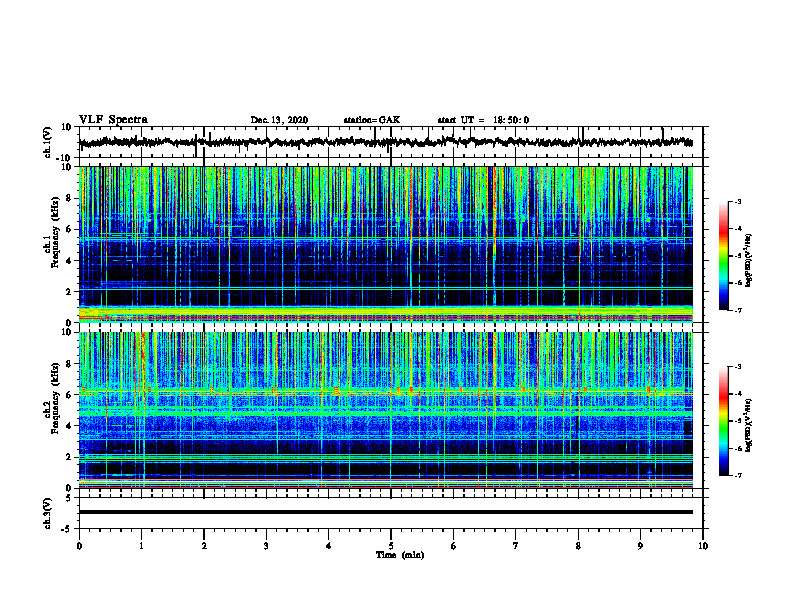Click the bright sub-1 kHz band in ch.1 spectrogram
The image size is (792, 612).
pyautogui.click(x=385, y=314)
